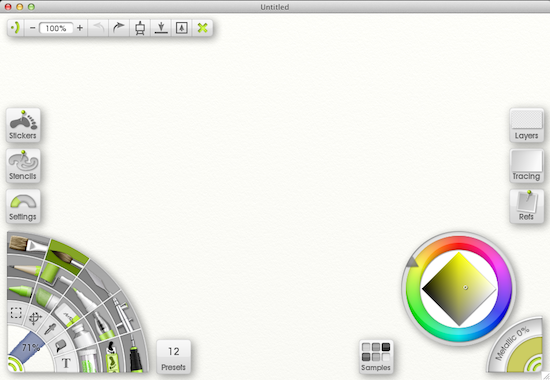Open the Layers panel
Screen dimensions: 550x380
[x=526, y=125]
